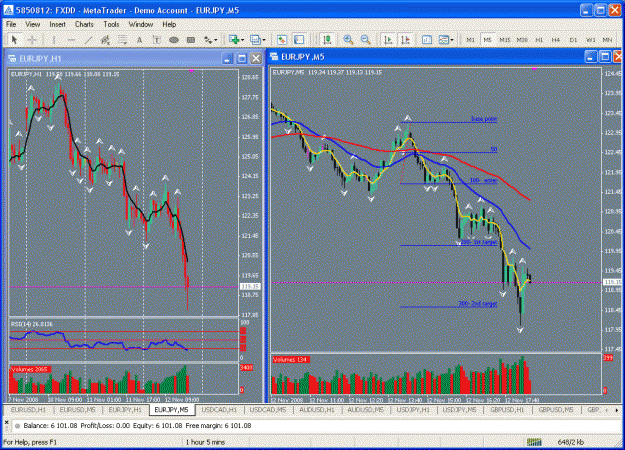
Task: Switch to the GBPUSD,H1 chart tab
Action: pos(507,410)
